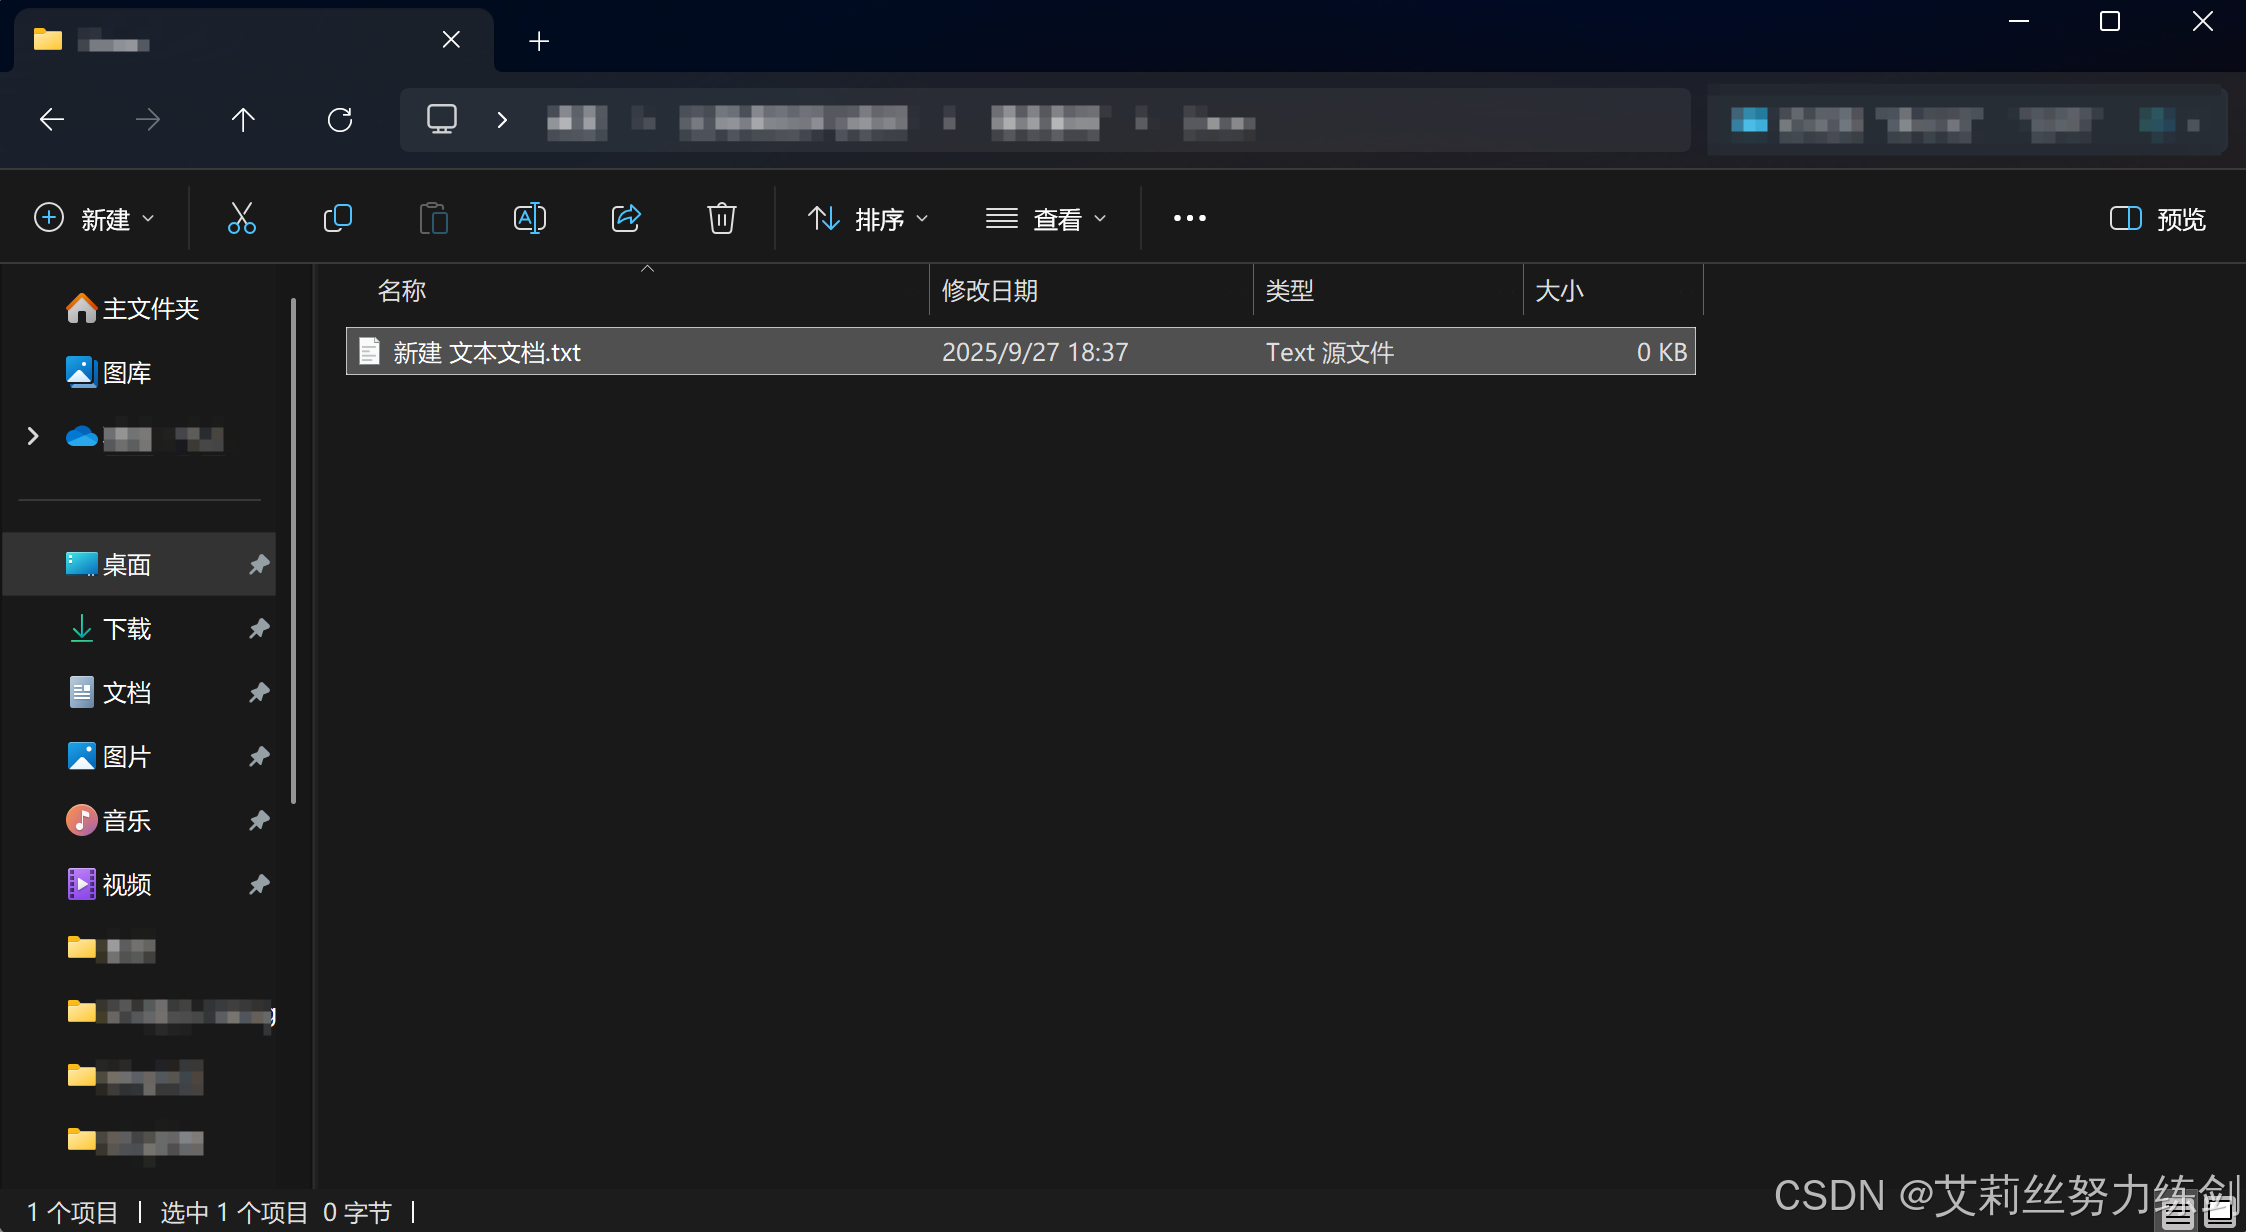2246x1232 pixels.
Task: Click the Cut scissors icon
Action: coord(241,218)
